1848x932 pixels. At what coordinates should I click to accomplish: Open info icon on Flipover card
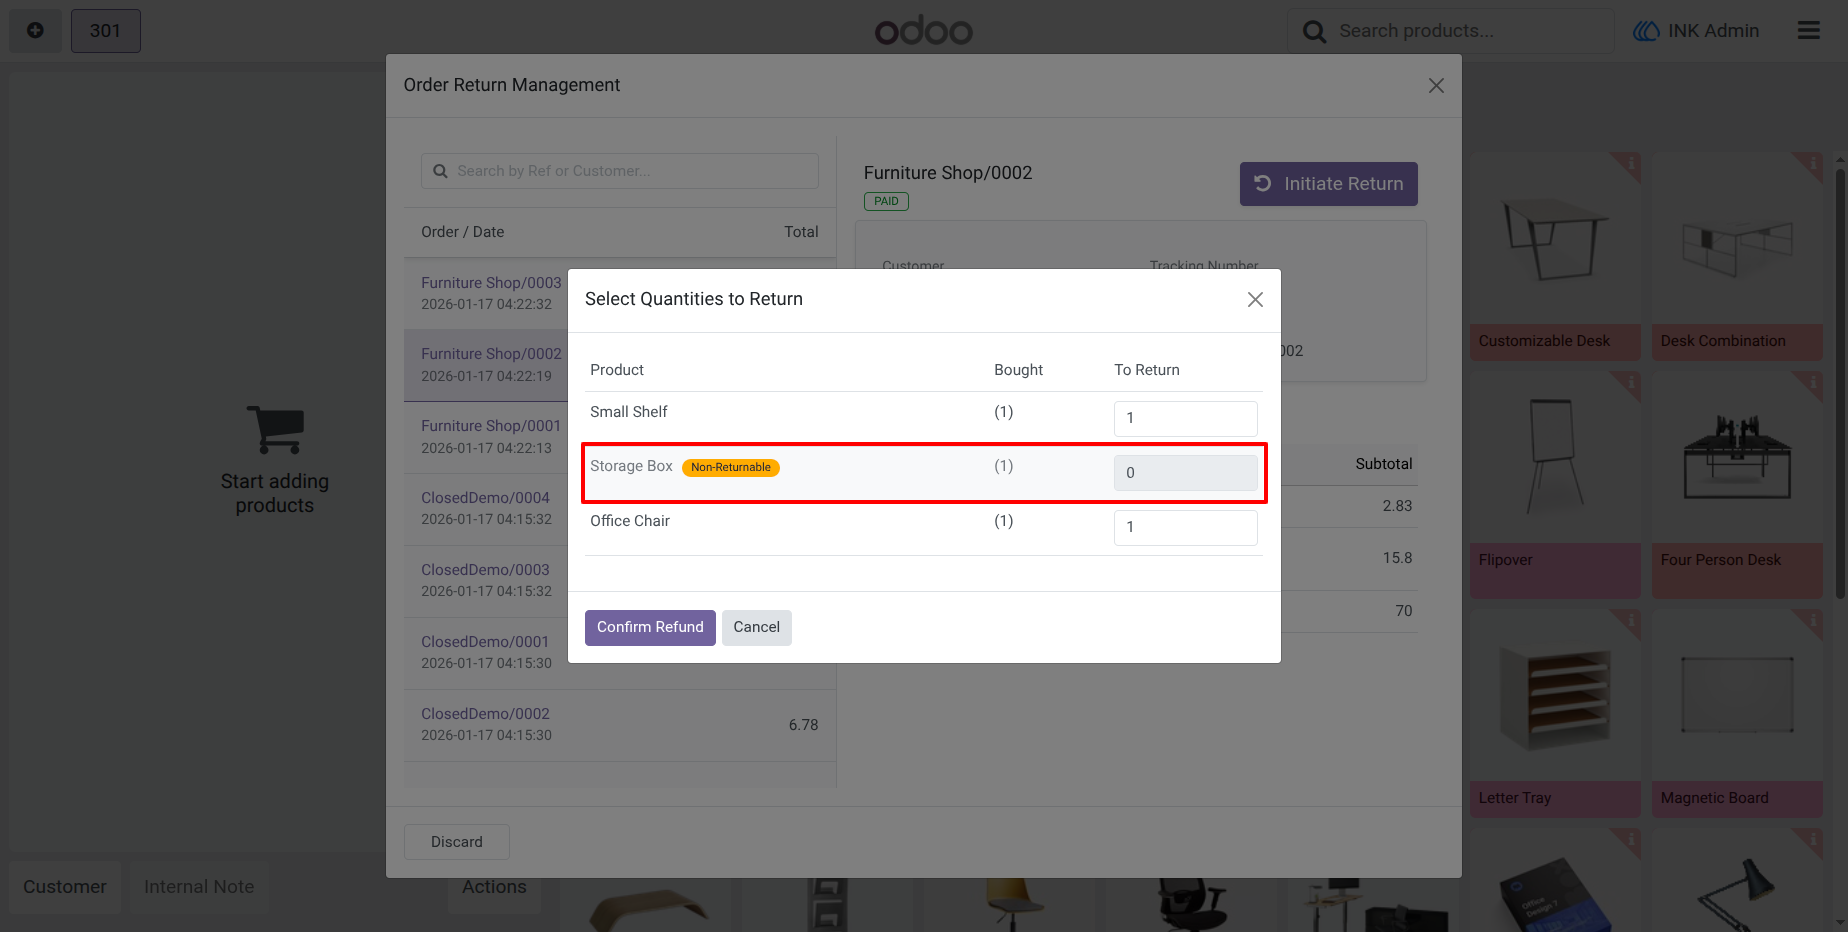click(x=1630, y=383)
